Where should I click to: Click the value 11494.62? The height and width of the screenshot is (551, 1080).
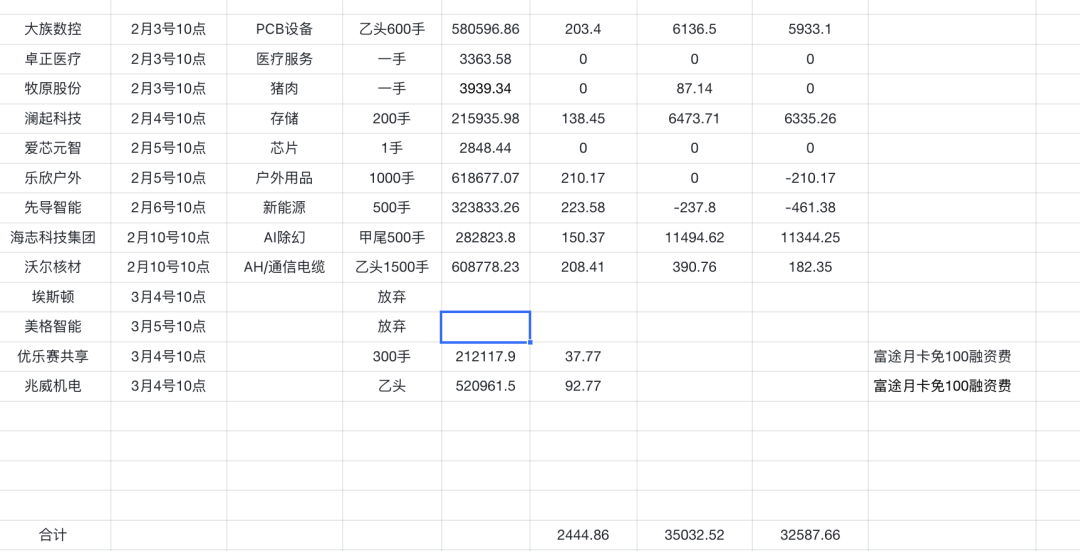[694, 238]
